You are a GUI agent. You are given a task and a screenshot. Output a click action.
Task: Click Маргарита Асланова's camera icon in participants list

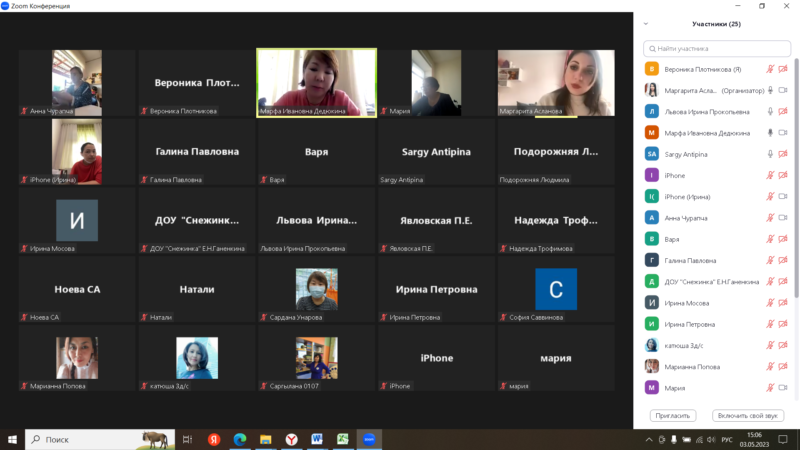[783, 90]
